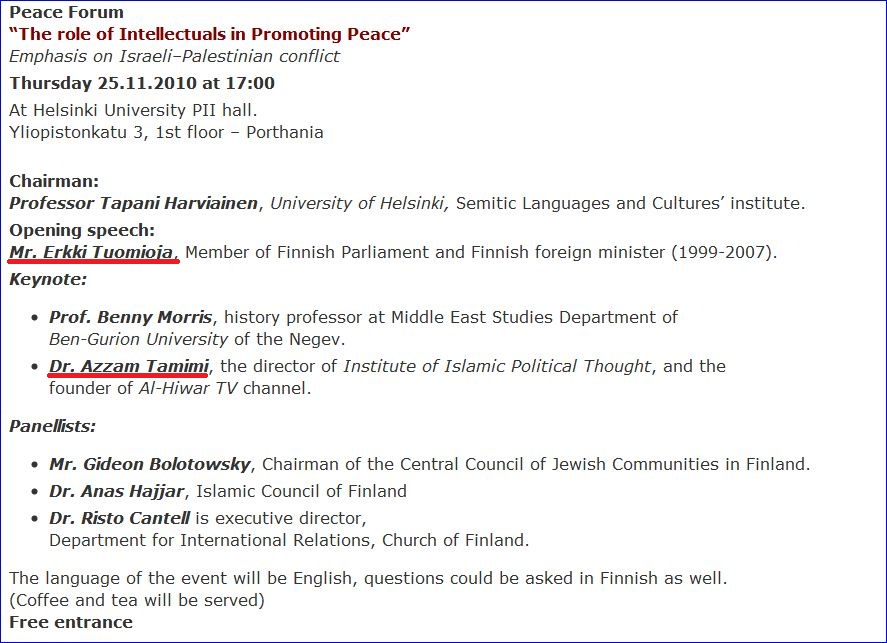Click the name Professor Tapani Harviainen
Image resolution: width=887 pixels, height=643 pixels.
point(134,203)
